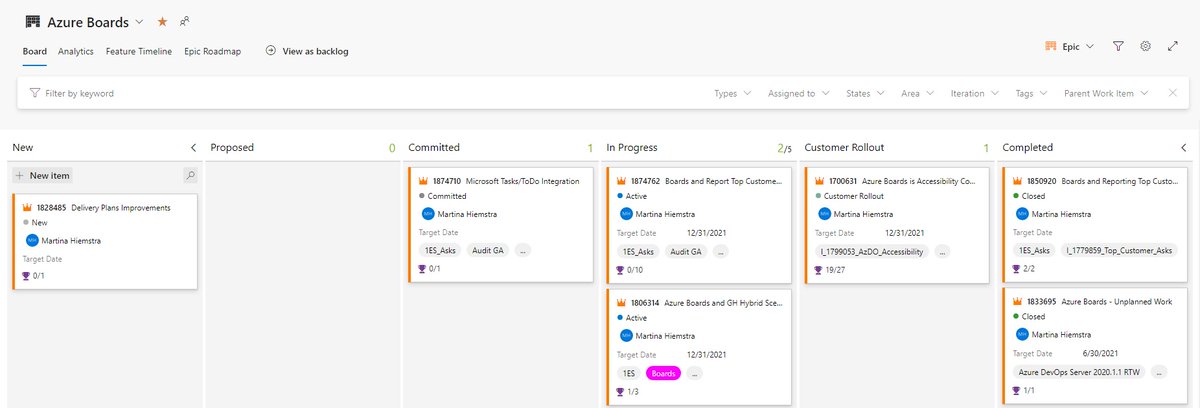Open the Epic backlog level dropdown
The image size is (1200, 408).
point(1069,46)
